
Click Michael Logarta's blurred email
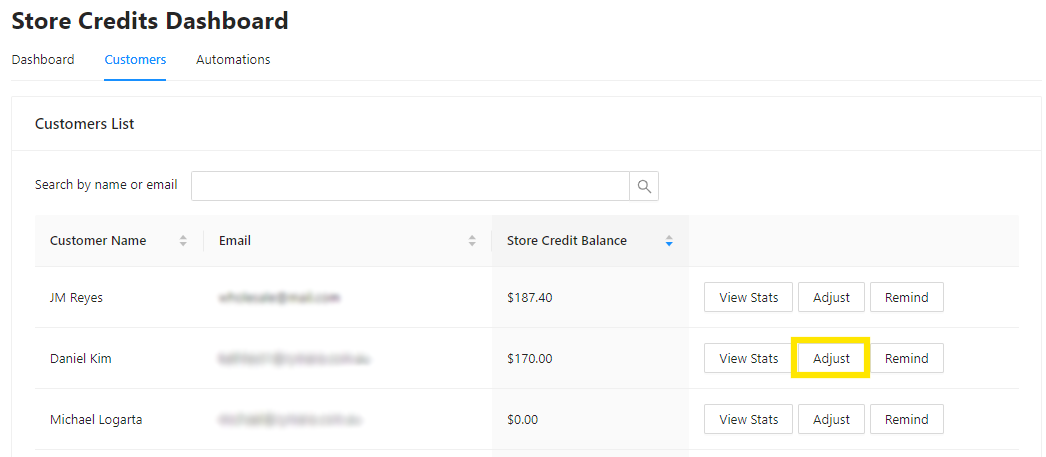click(290, 420)
